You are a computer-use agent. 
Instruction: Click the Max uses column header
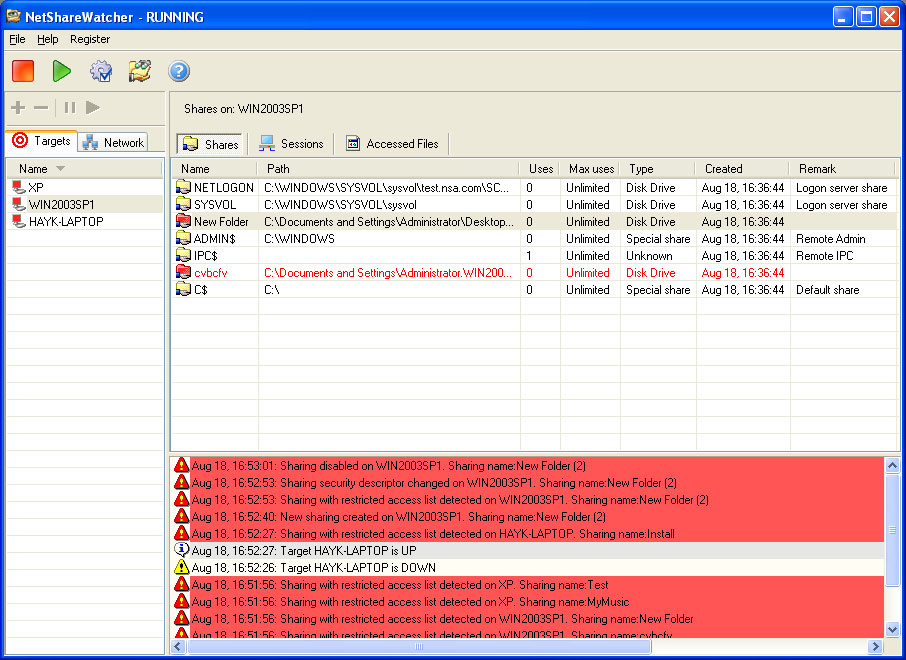591,169
